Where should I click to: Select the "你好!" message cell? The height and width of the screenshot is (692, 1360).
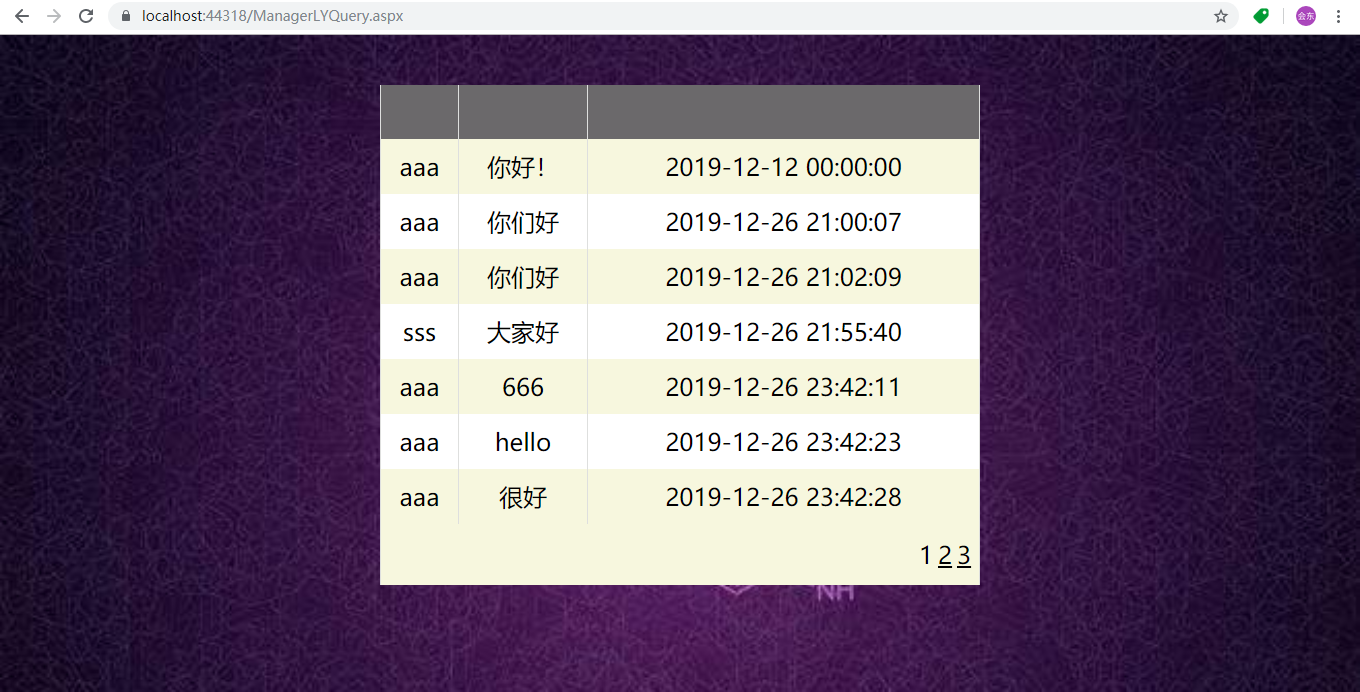click(516, 167)
